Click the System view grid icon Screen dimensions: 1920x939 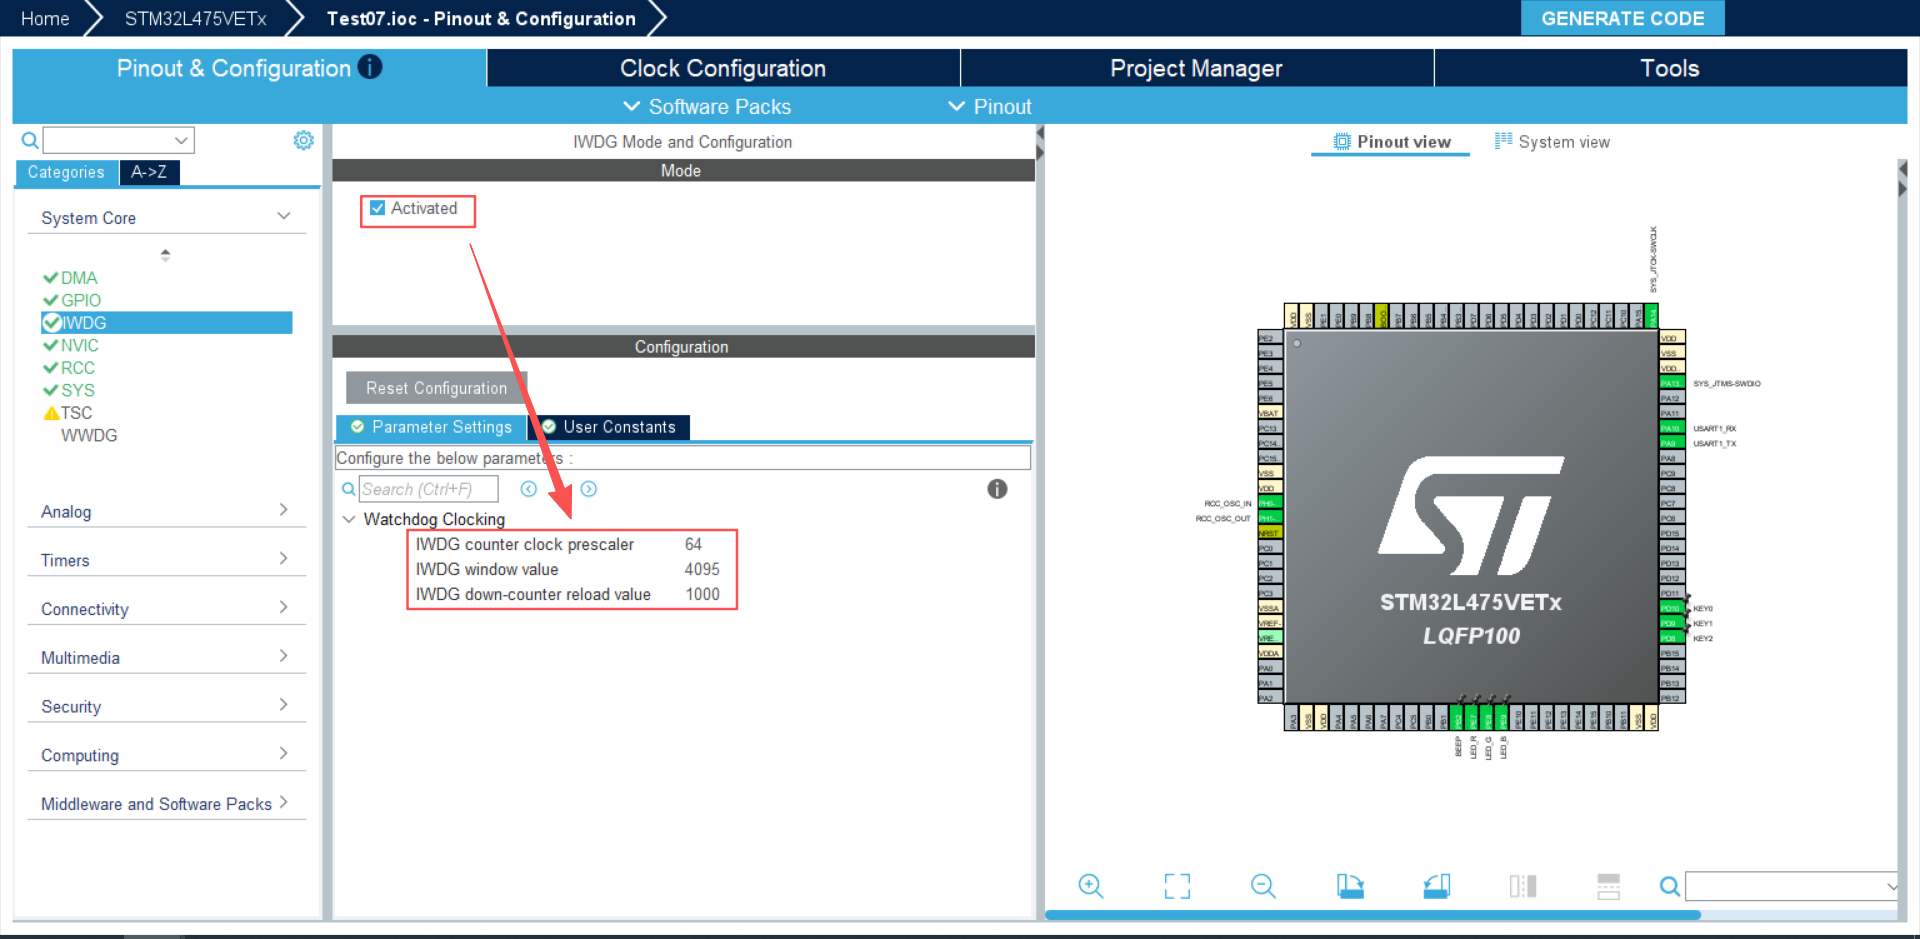pyautogui.click(x=1503, y=141)
